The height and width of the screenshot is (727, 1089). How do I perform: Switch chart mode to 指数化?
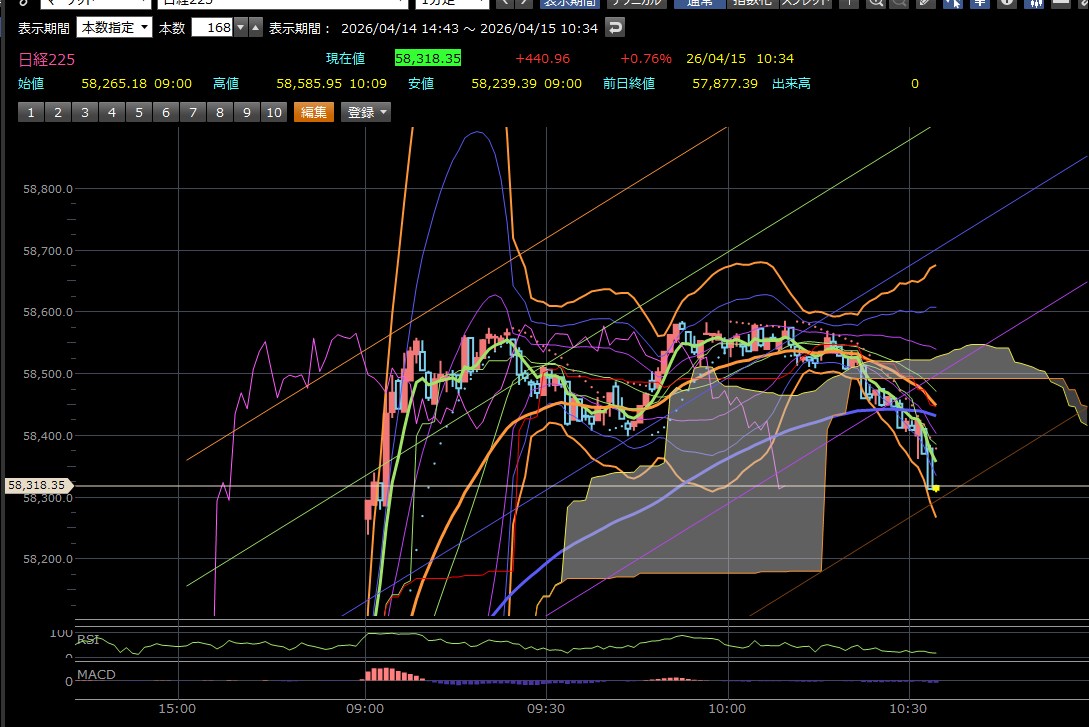coord(750,3)
